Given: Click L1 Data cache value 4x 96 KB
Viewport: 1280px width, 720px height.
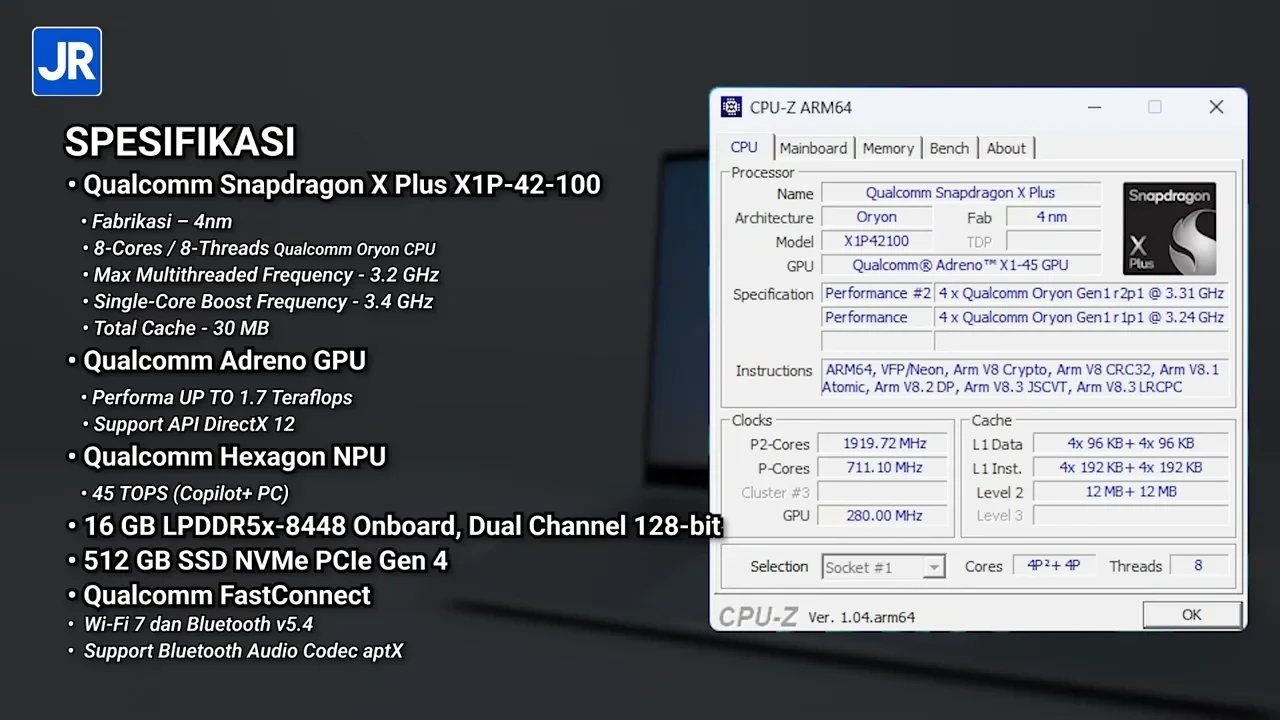Looking at the screenshot, I should pyautogui.click(x=1130, y=443).
